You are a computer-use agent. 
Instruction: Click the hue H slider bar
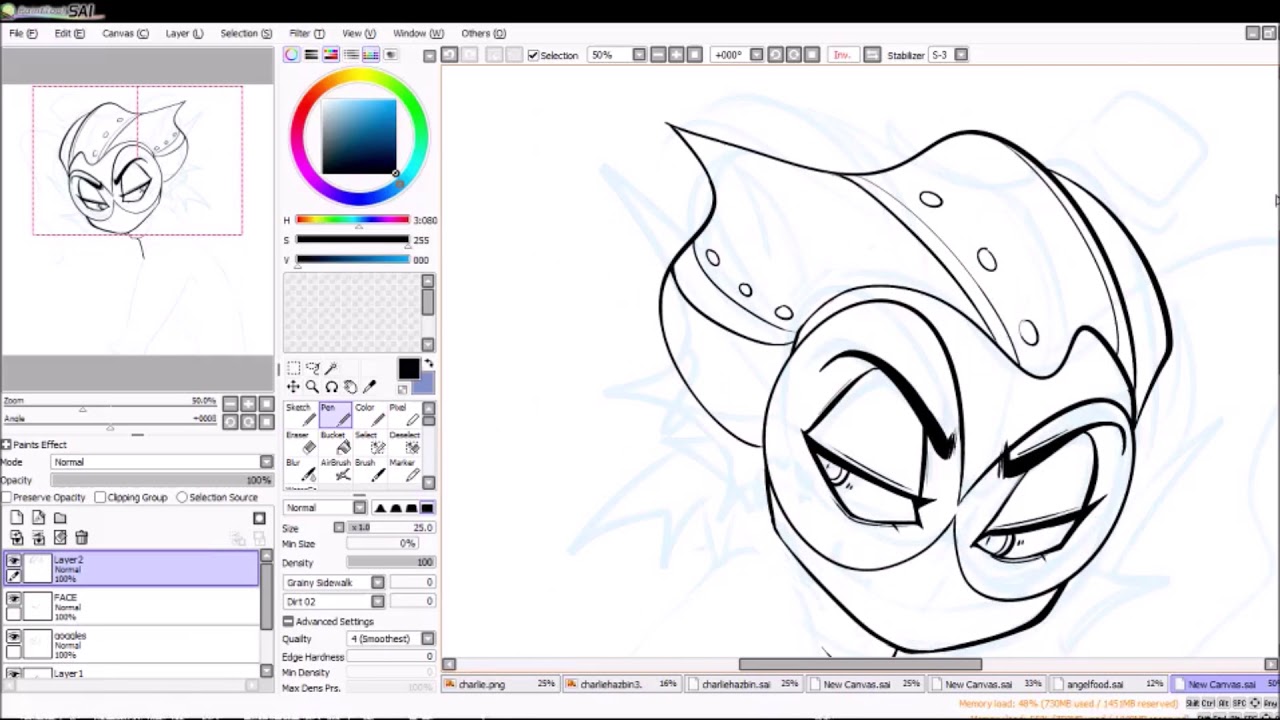coord(352,220)
